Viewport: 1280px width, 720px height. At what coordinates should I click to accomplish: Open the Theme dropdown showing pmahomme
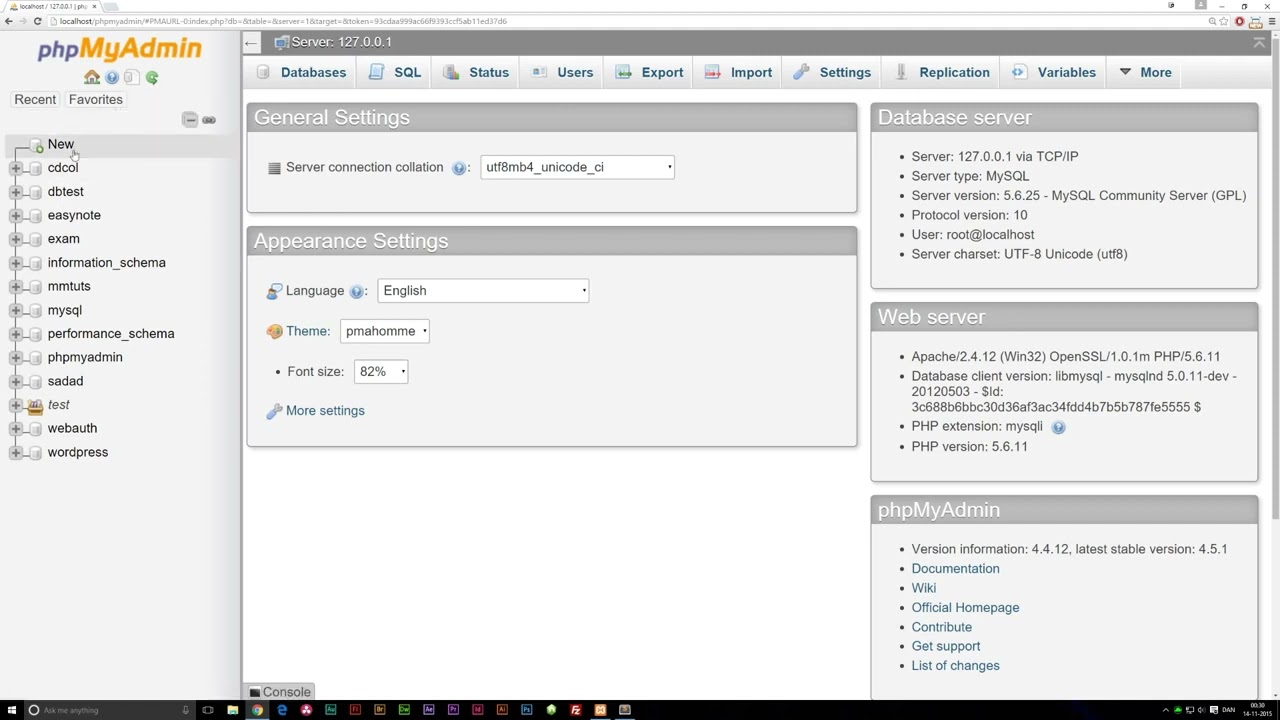385,331
